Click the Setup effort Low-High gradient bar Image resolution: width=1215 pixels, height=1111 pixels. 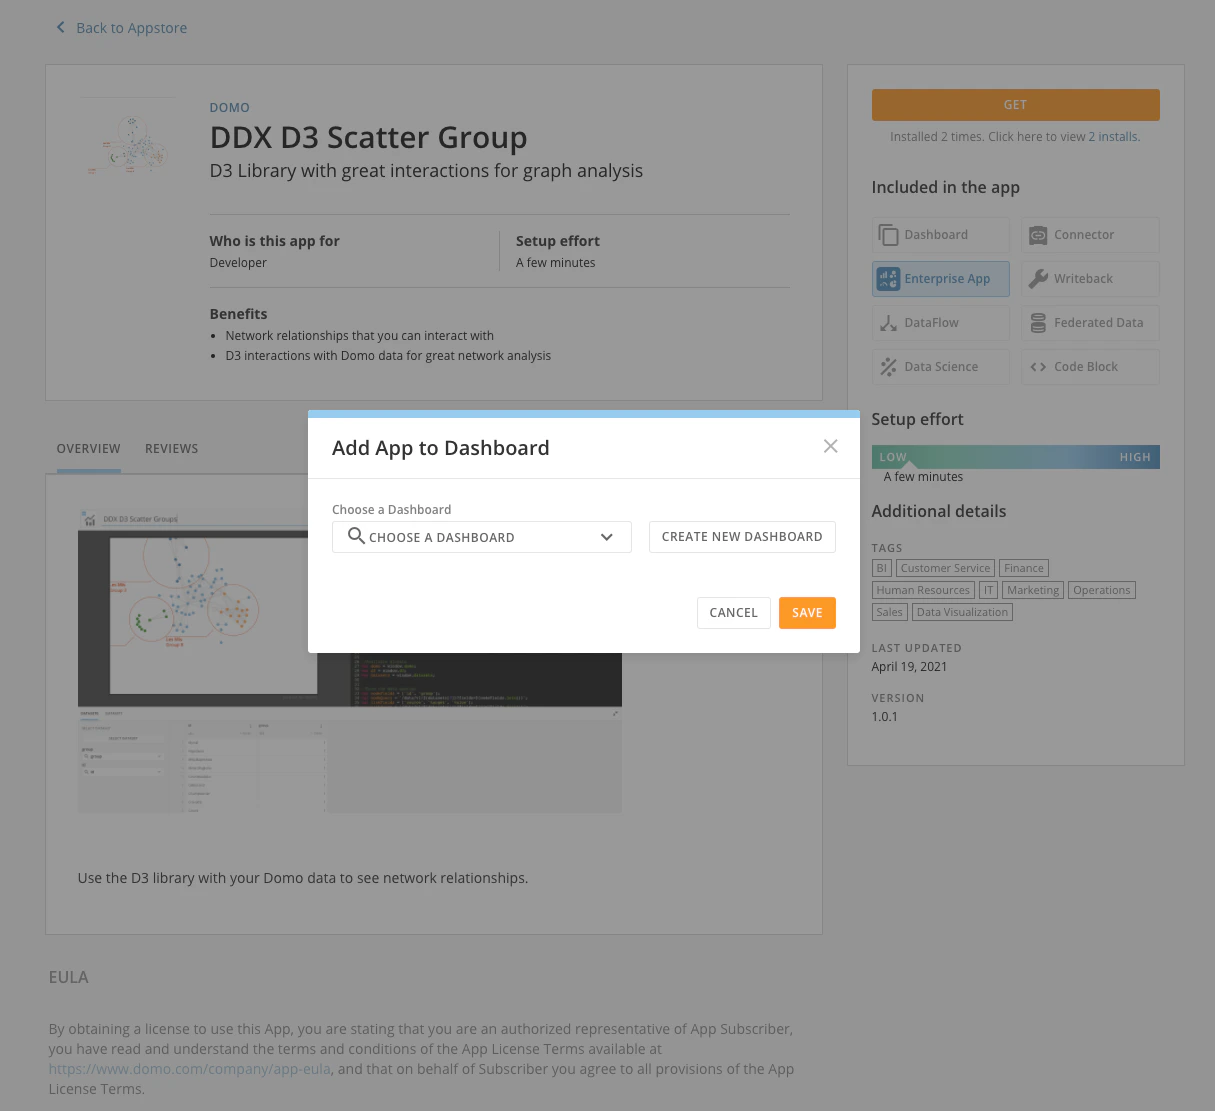(x=1015, y=457)
